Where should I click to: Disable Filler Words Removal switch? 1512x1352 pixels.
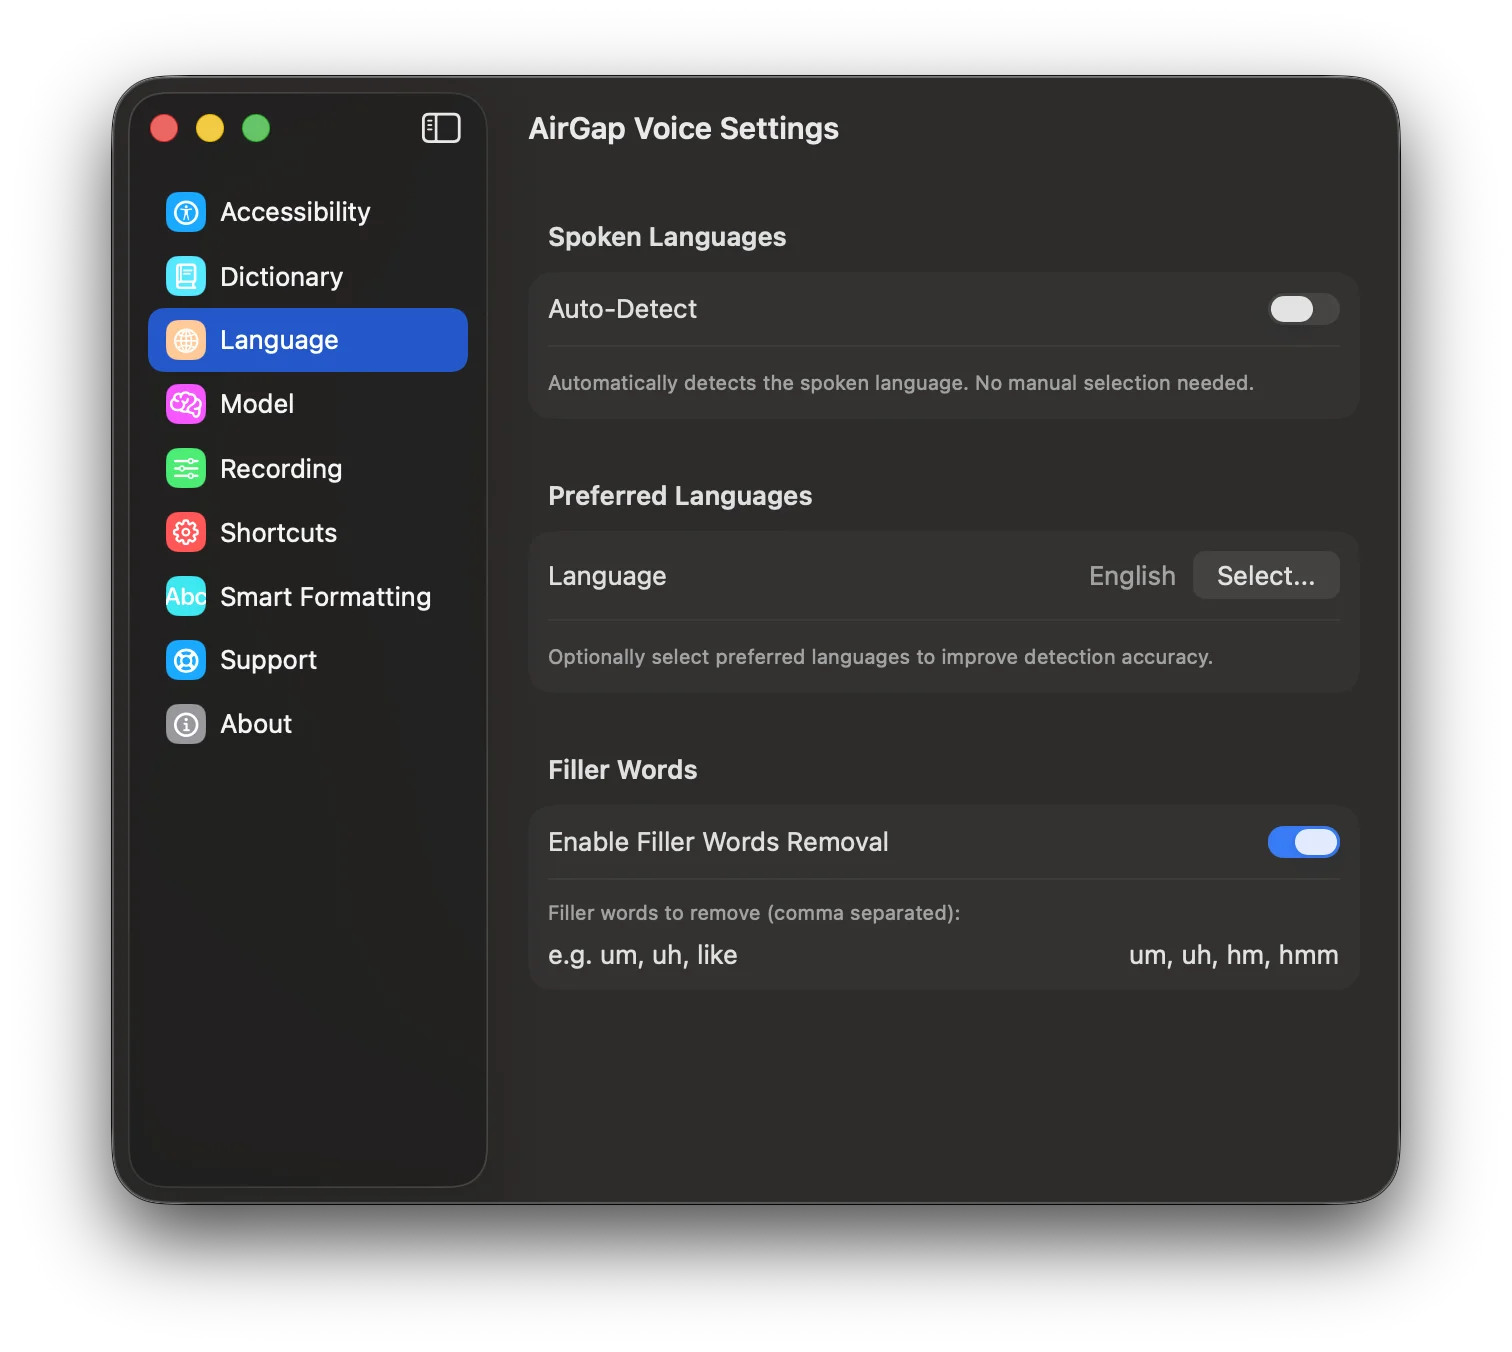click(x=1304, y=842)
